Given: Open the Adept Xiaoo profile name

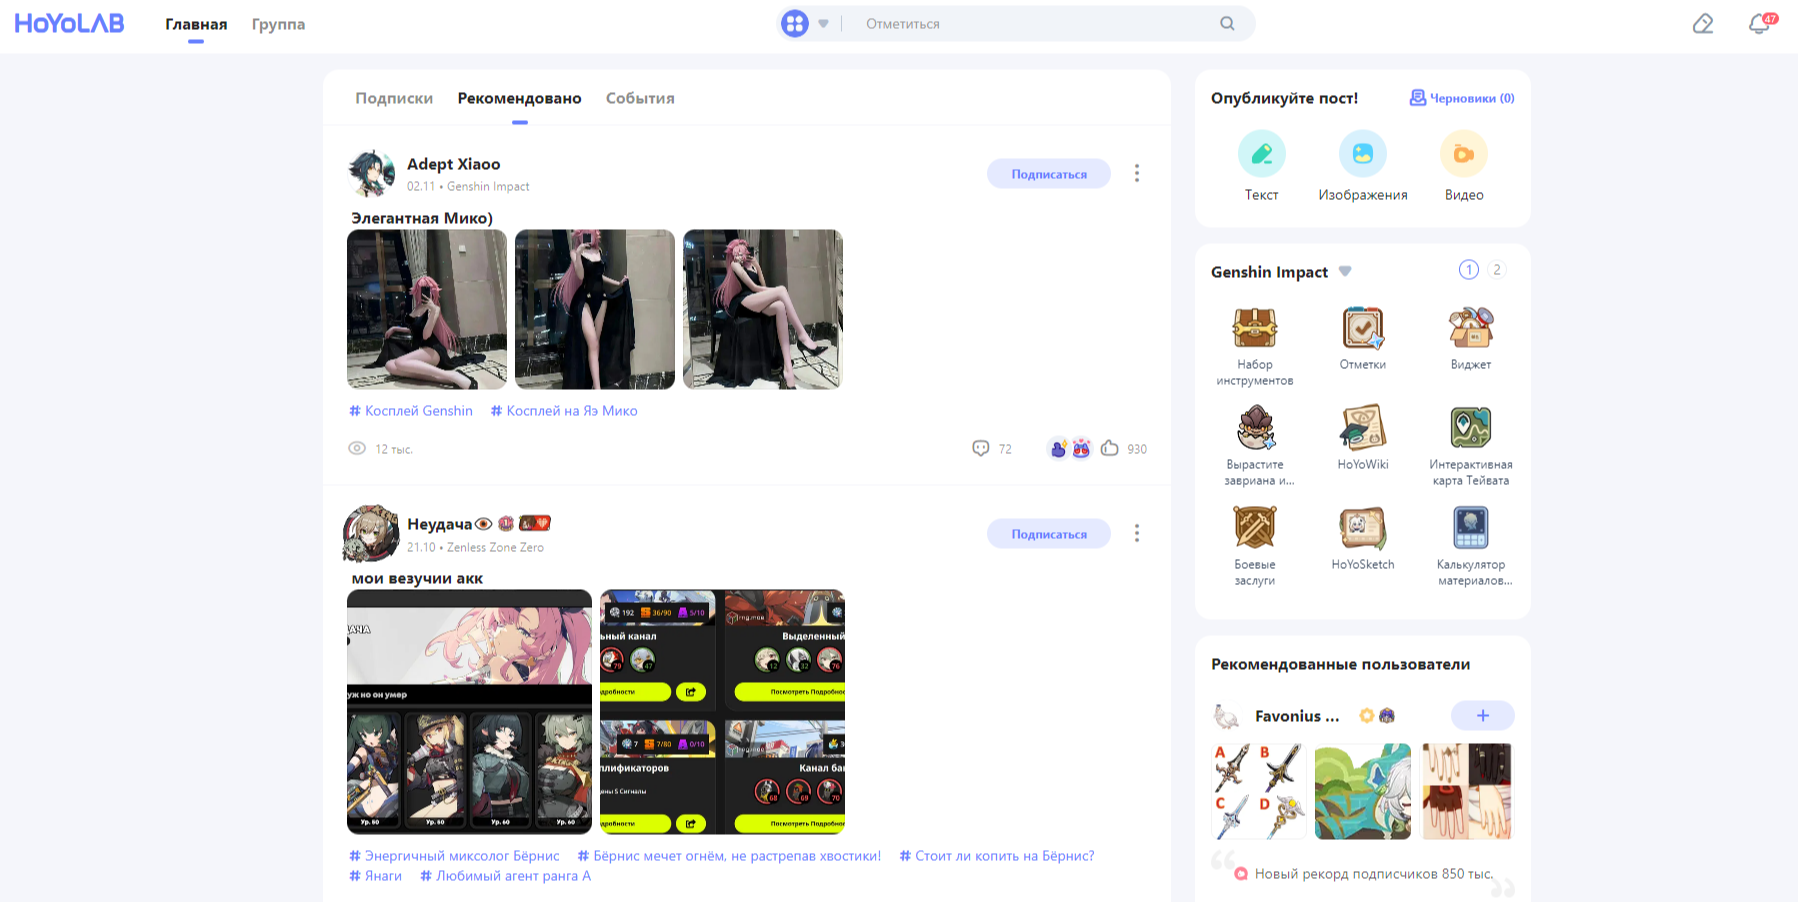Looking at the screenshot, I should pos(453,164).
